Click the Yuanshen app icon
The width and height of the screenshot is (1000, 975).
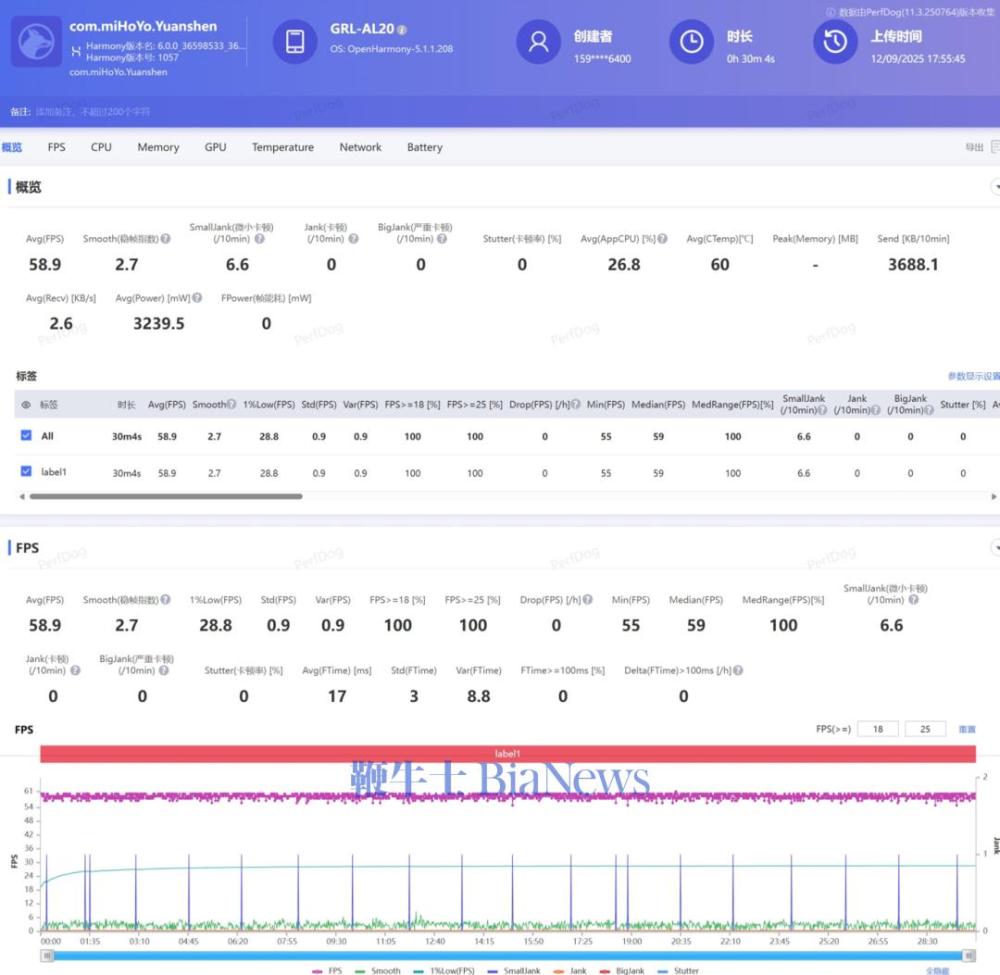click(x=37, y=41)
